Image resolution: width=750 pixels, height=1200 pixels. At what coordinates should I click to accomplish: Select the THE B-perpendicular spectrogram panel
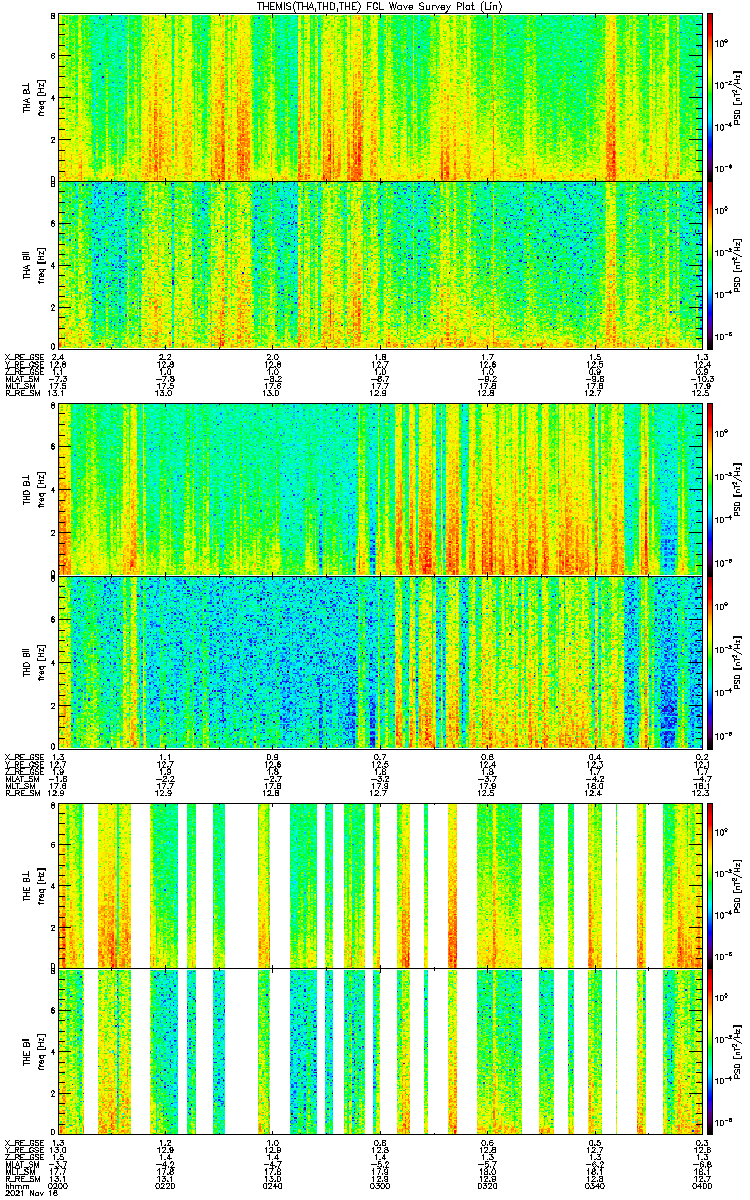click(x=381, y=885)
